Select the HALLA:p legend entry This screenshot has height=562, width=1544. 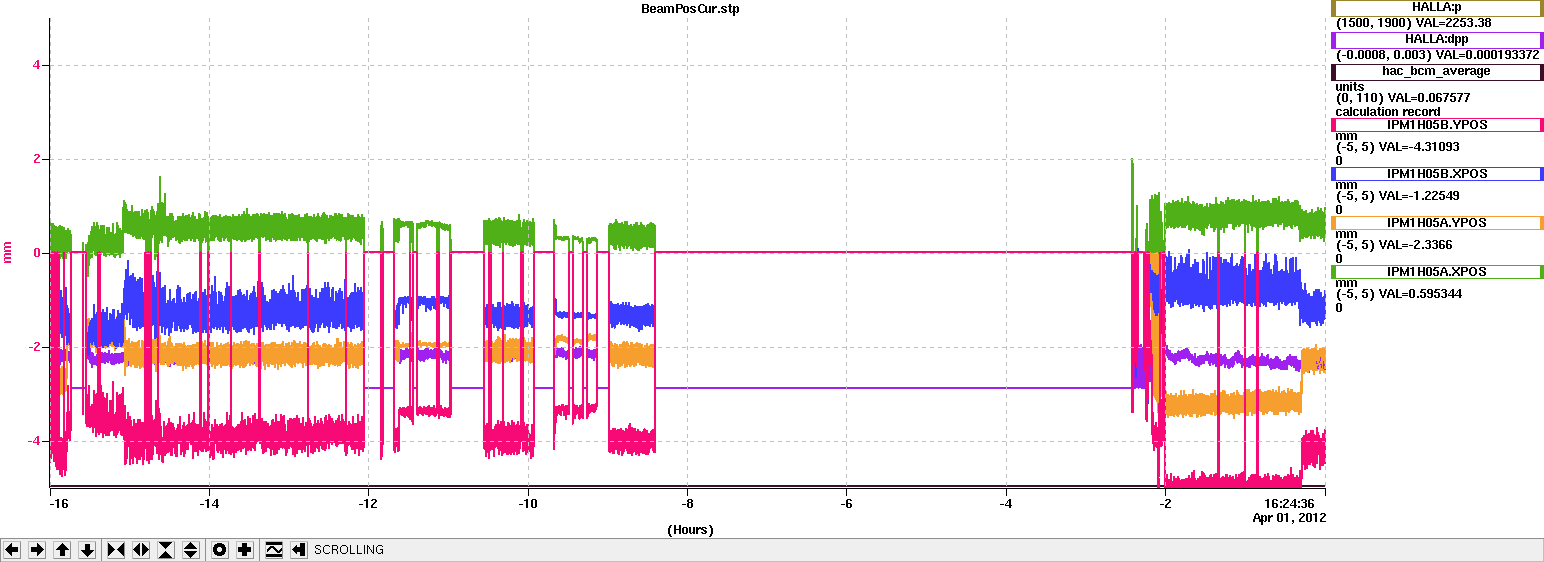[1437, 8]
